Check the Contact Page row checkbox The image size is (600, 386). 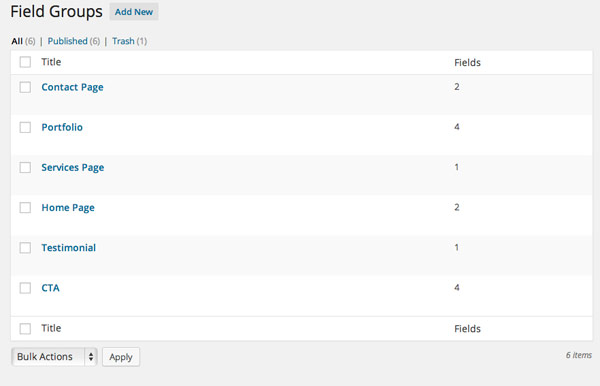[25, 87]
